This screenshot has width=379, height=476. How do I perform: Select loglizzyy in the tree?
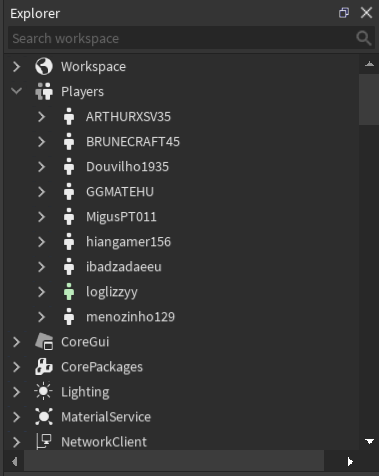tap(112, 292)
